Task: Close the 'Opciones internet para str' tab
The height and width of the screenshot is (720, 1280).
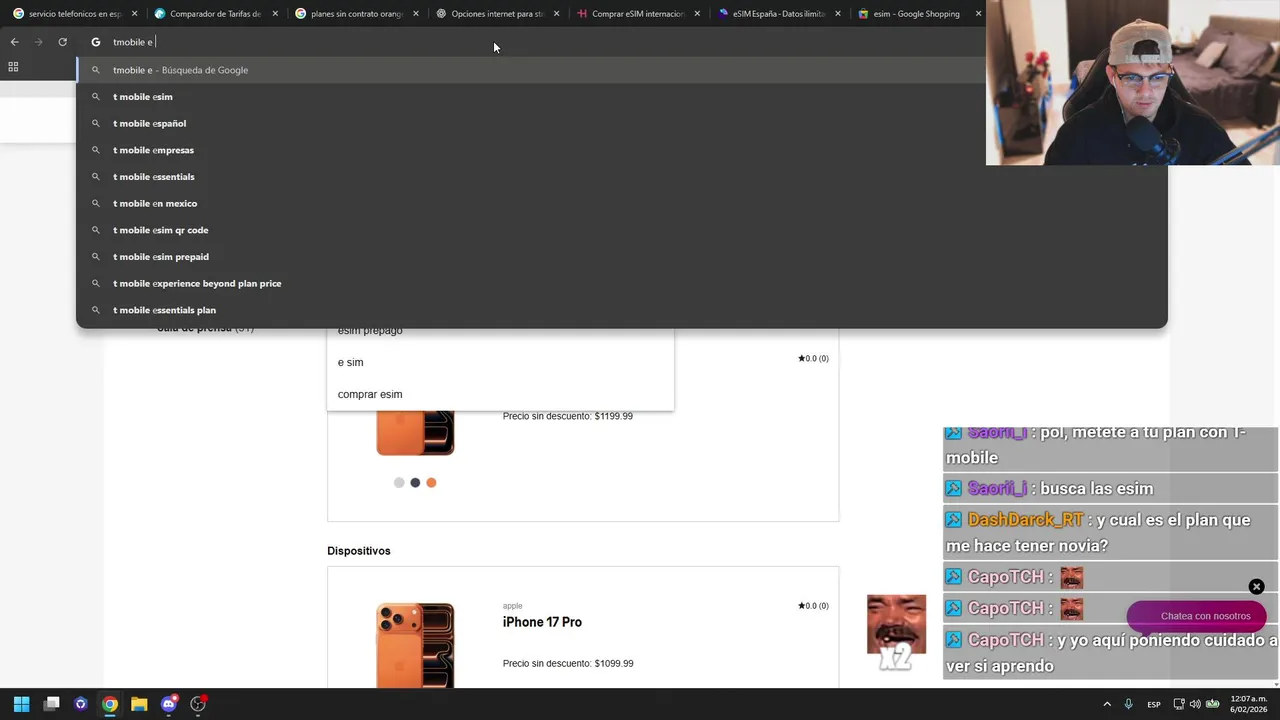Action: click(x=556, y=14)
